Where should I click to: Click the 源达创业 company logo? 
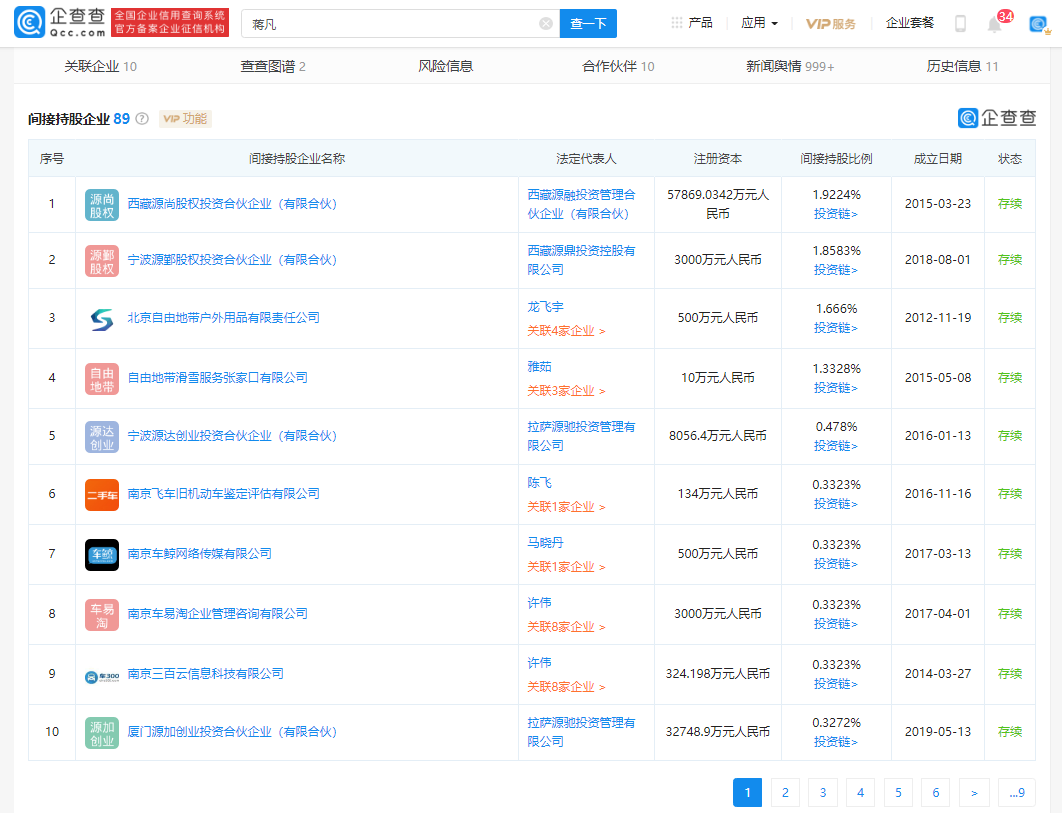(x=102, y=437)
